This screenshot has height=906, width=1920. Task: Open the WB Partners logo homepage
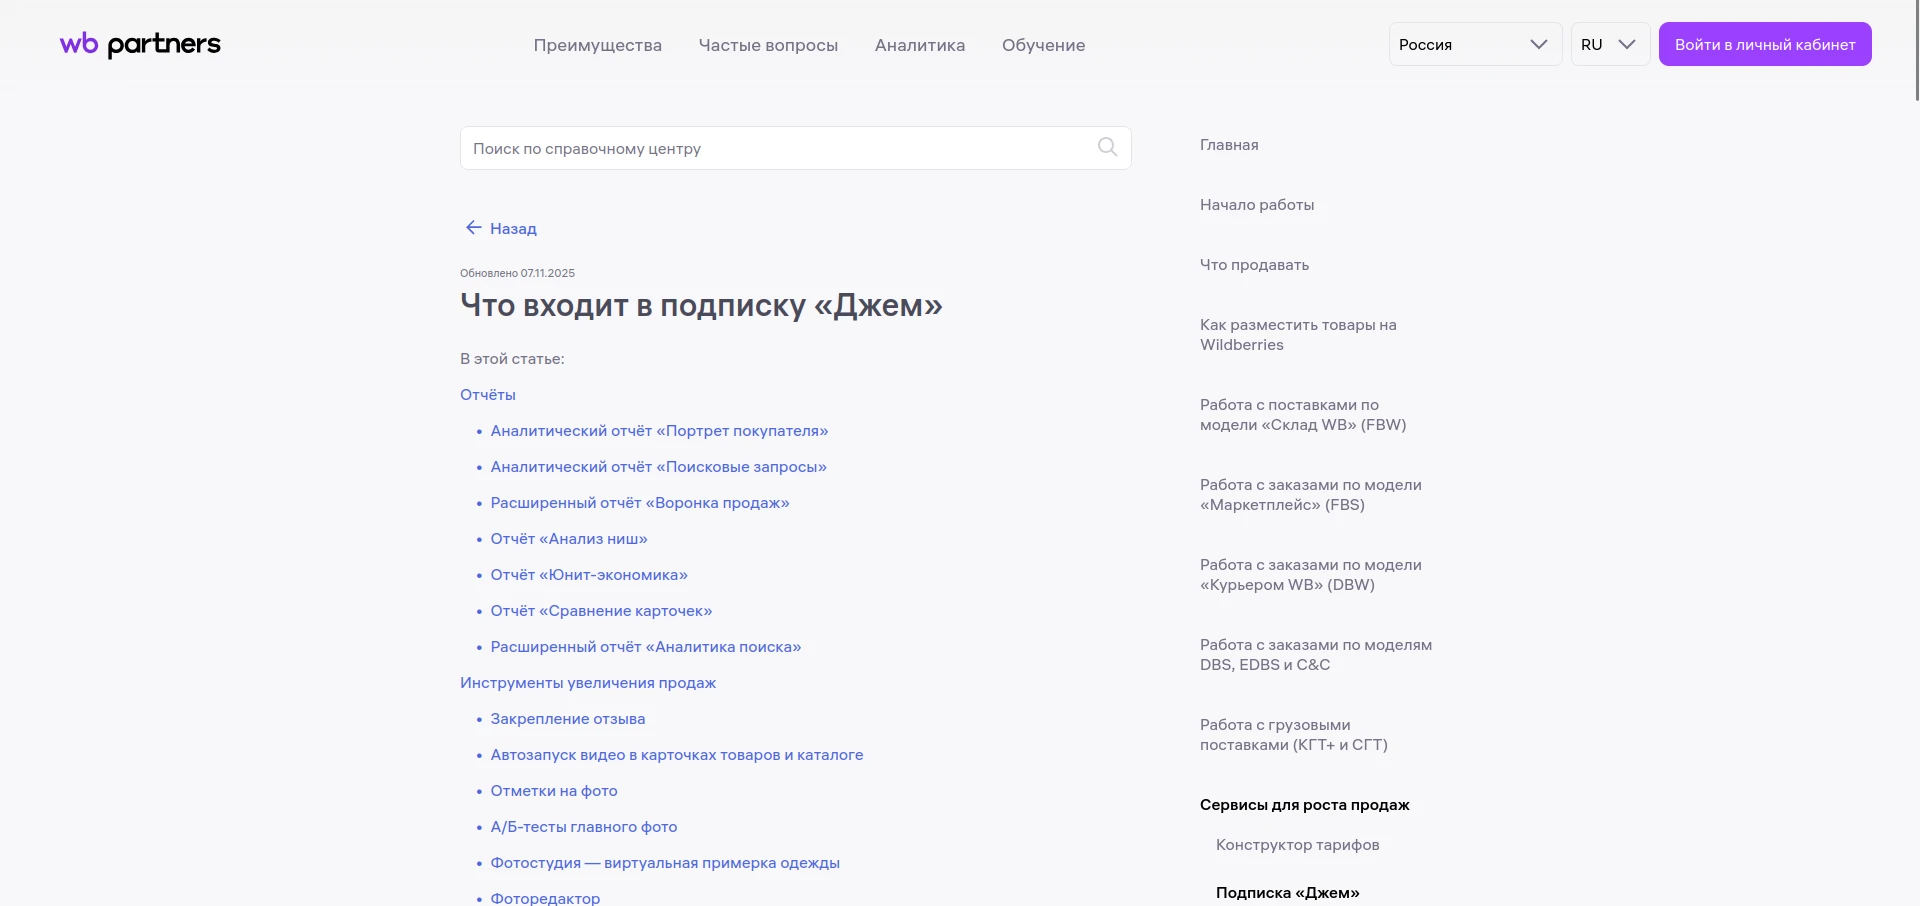coord(139,44)
